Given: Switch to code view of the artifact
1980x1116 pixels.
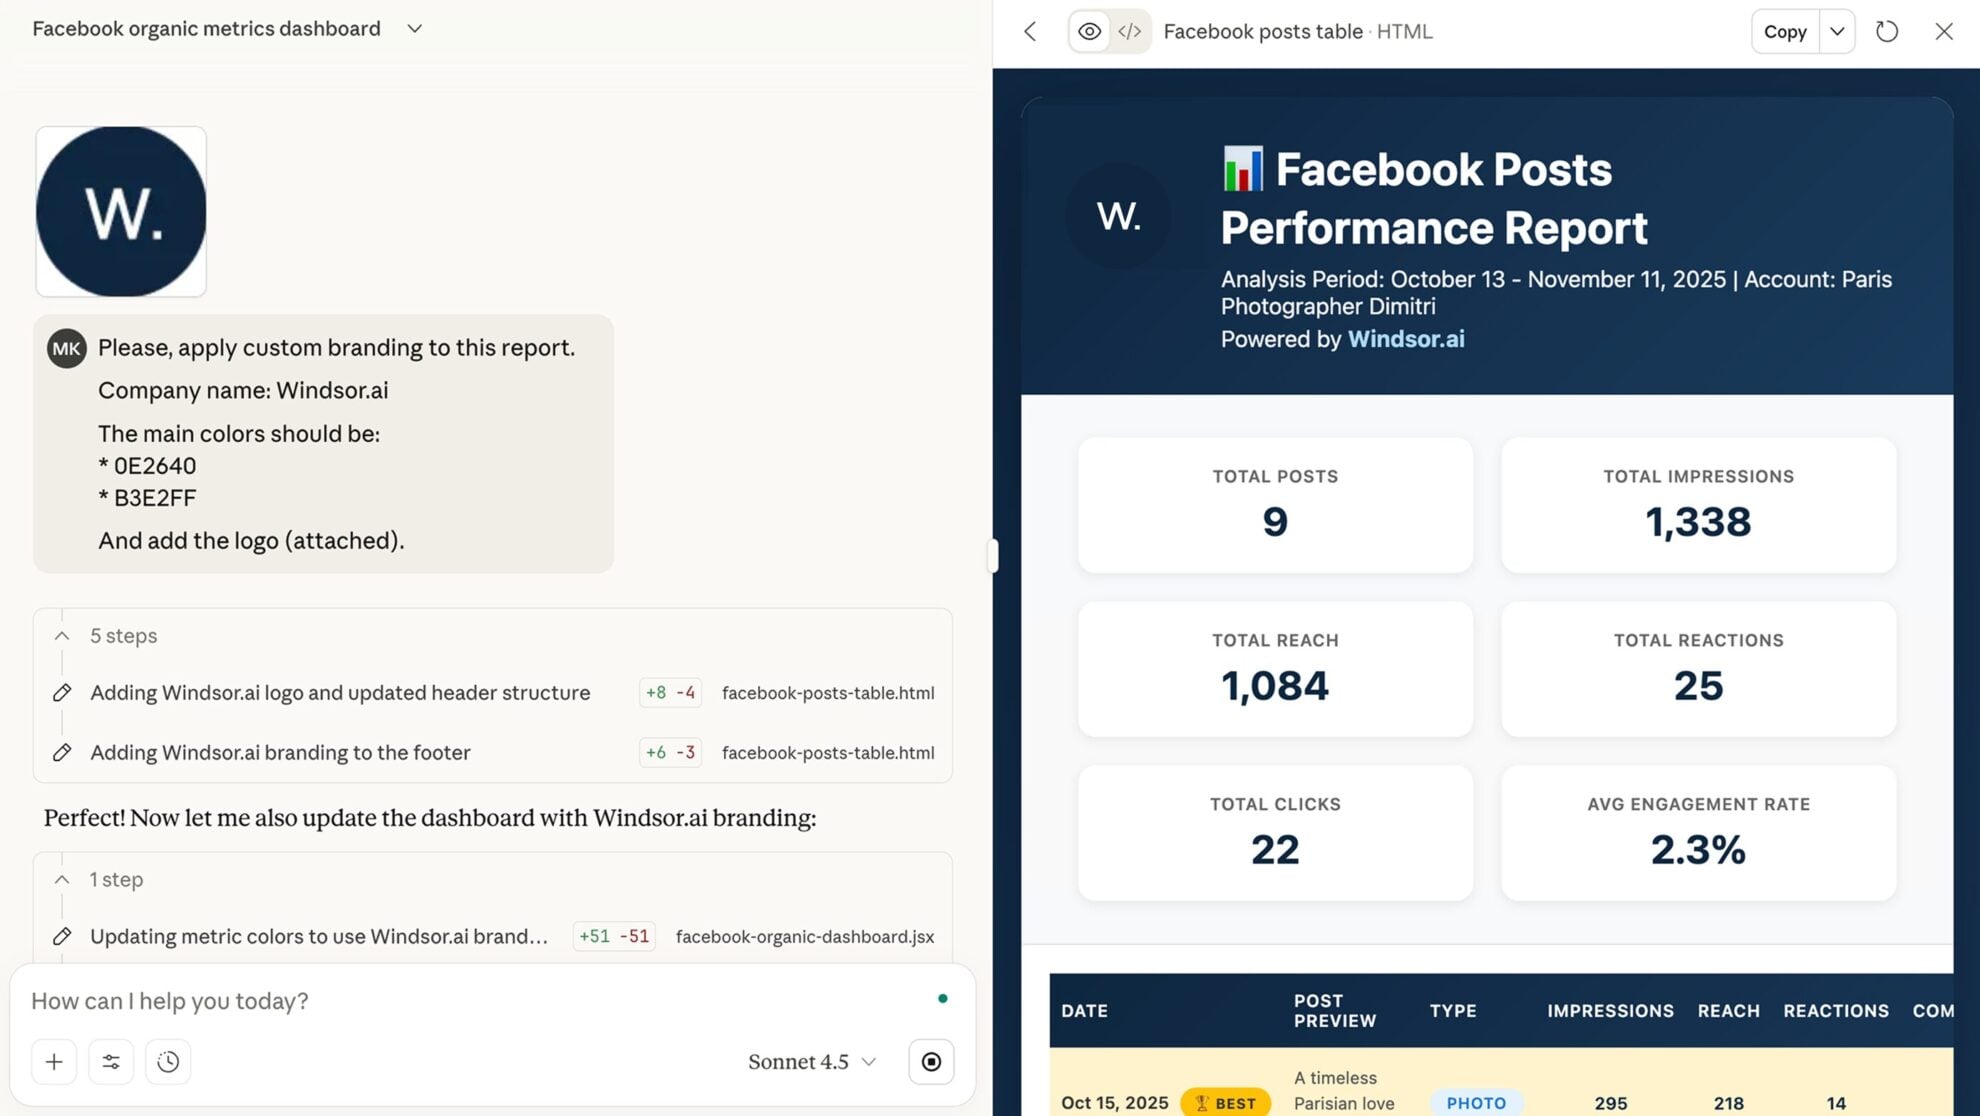Looking at the screenshot, I should (x=1130, y=32).
